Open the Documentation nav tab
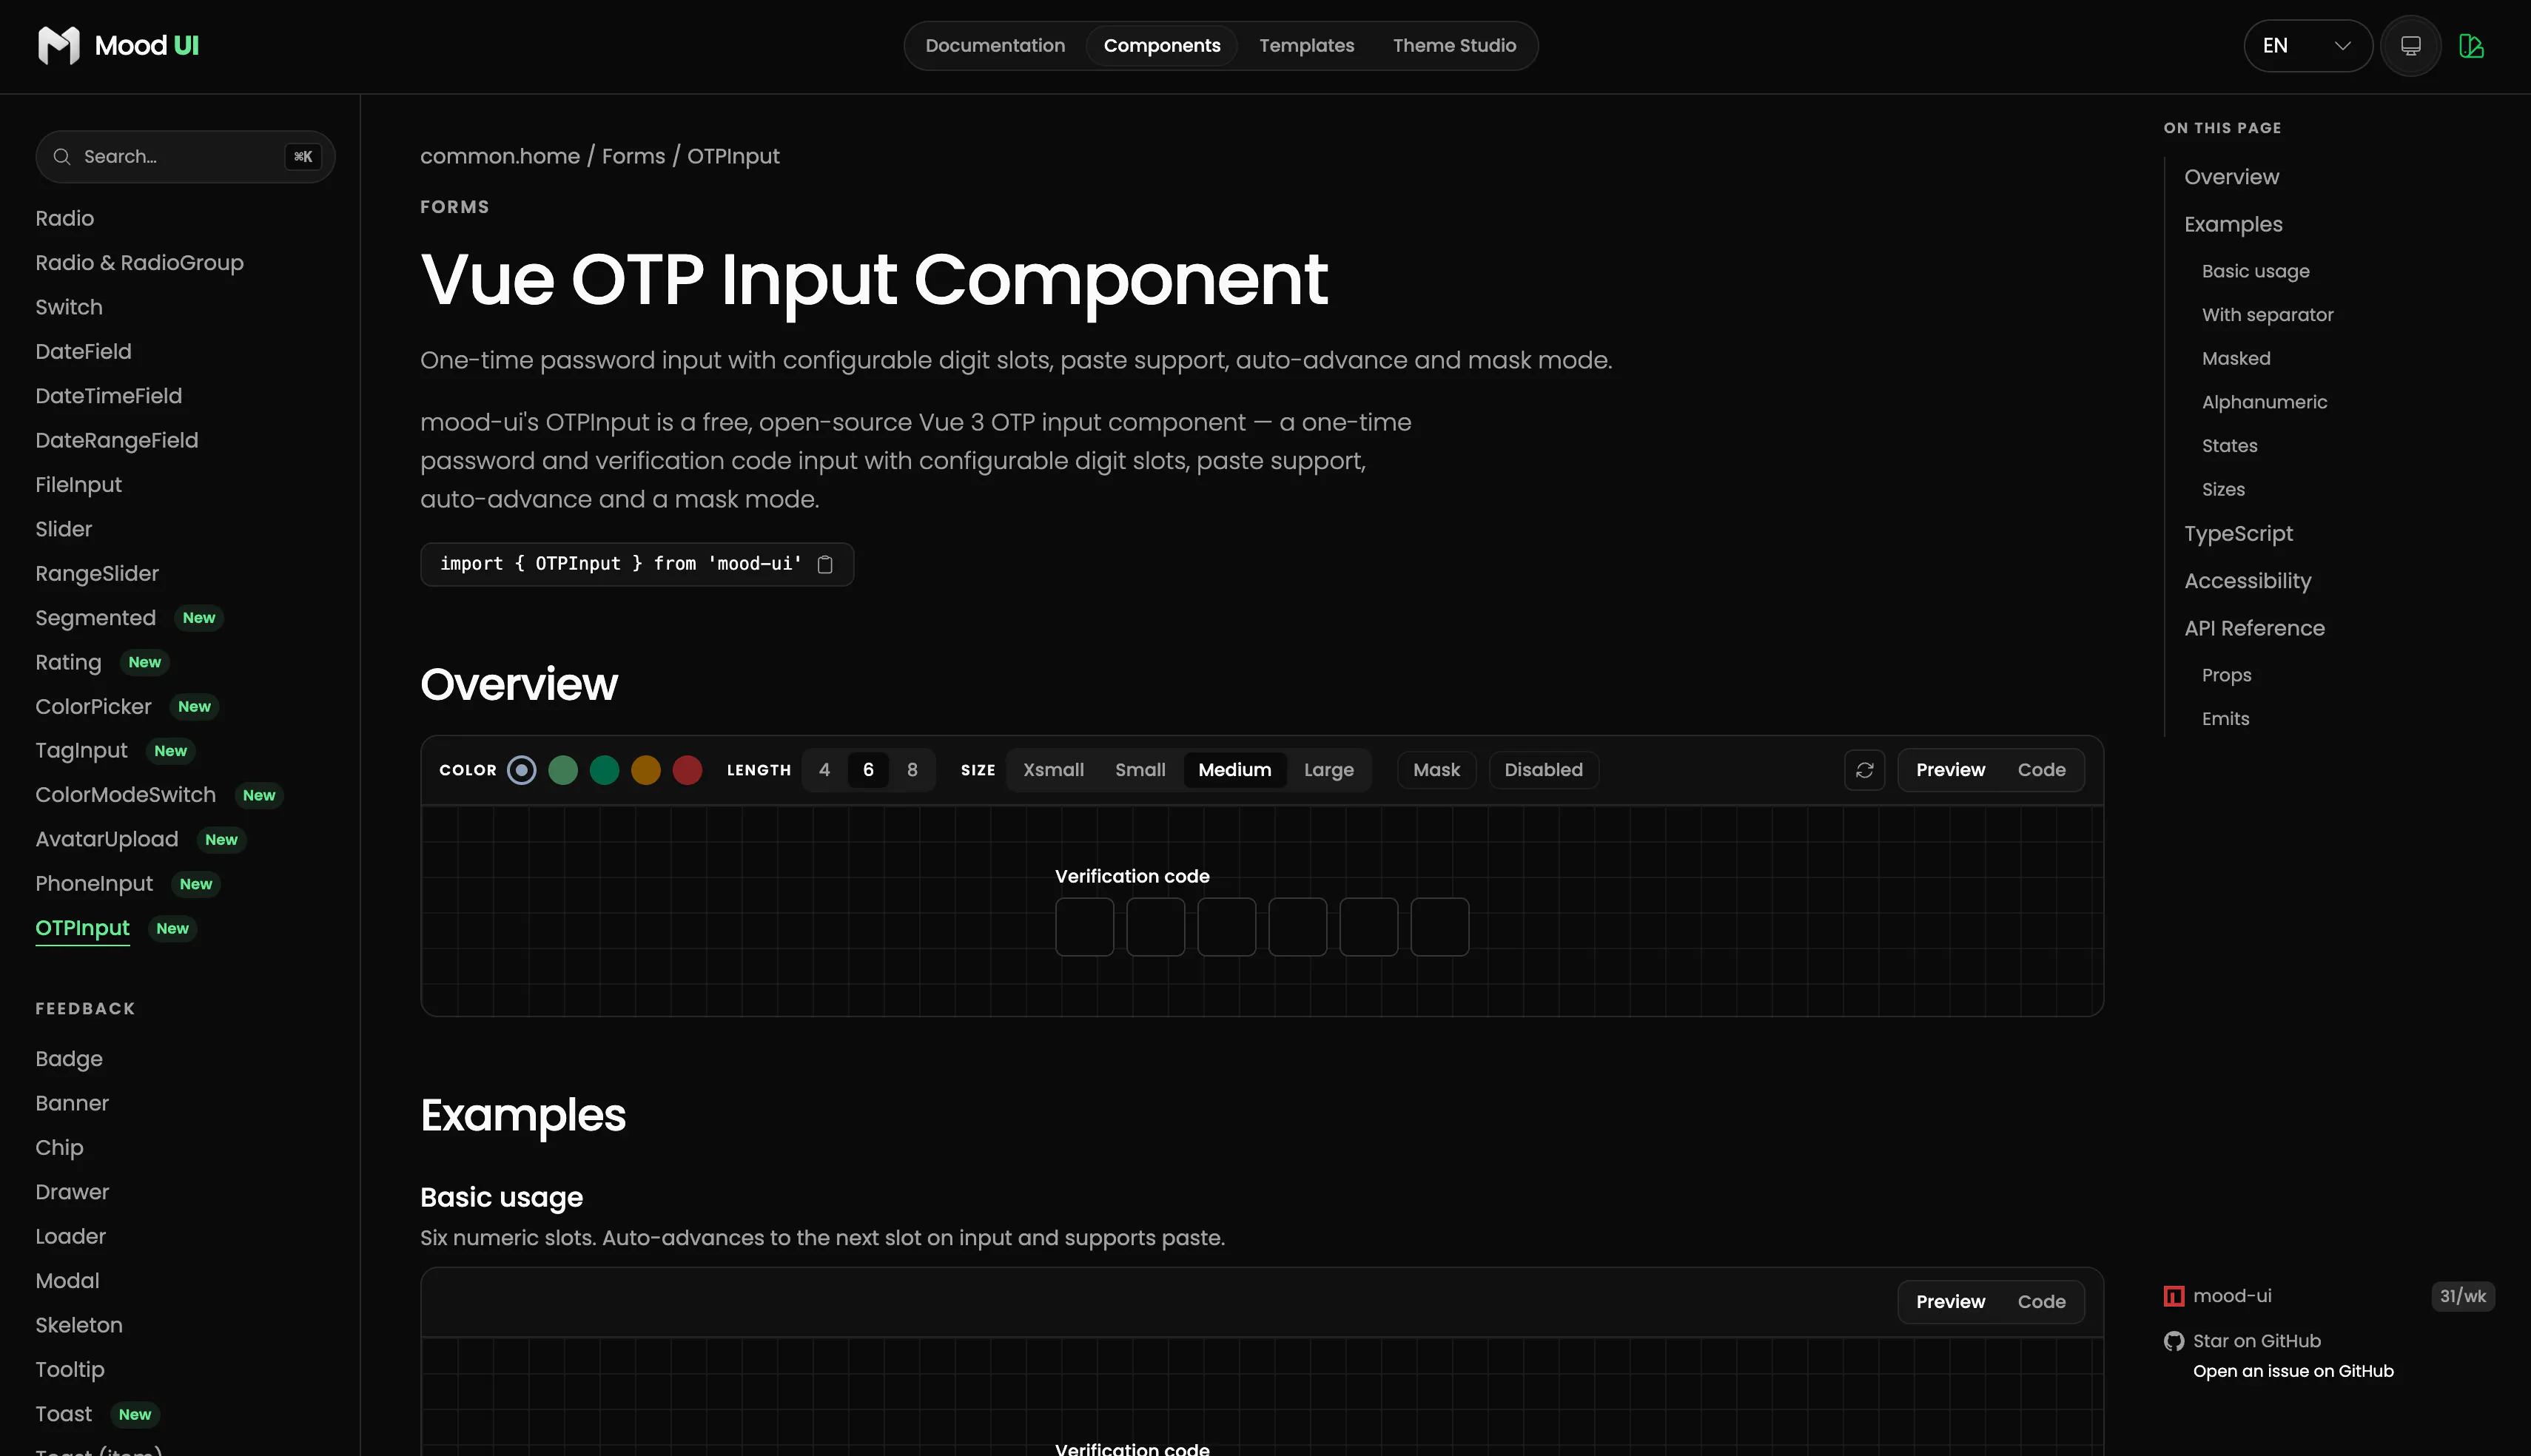2531x1456 pixels. 995,46
